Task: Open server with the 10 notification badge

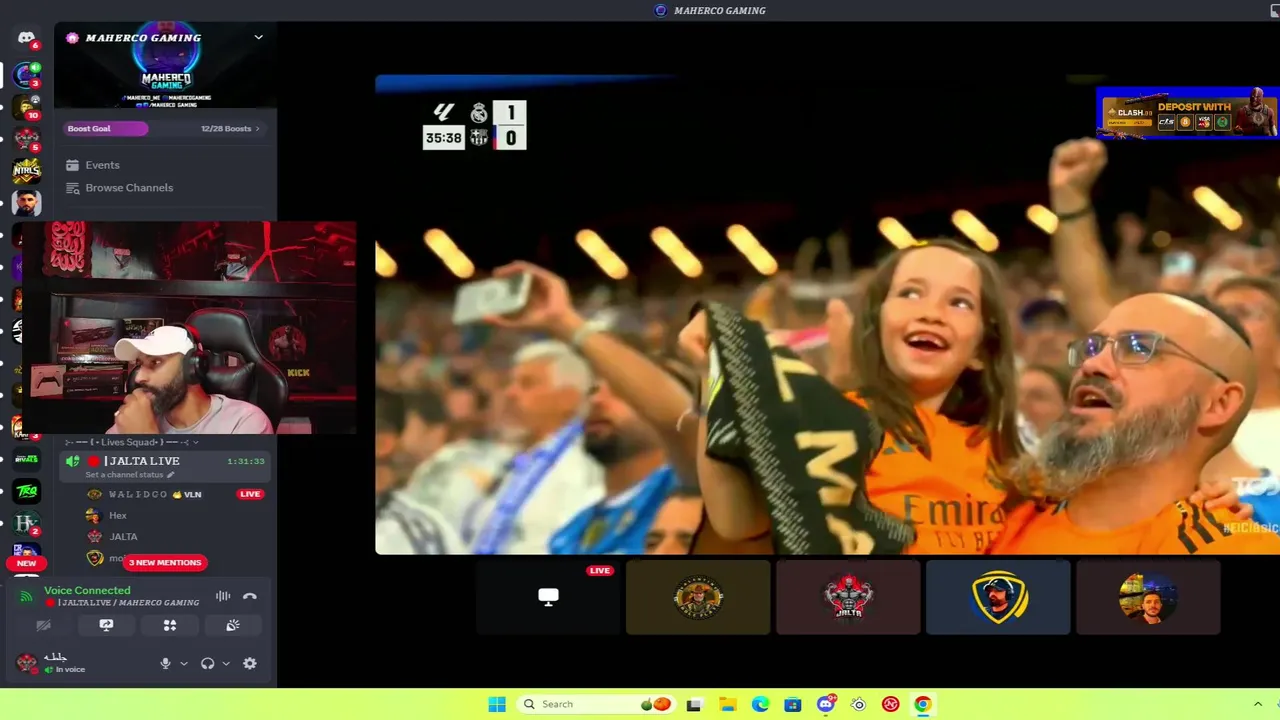Action: [x=26, y=107]
